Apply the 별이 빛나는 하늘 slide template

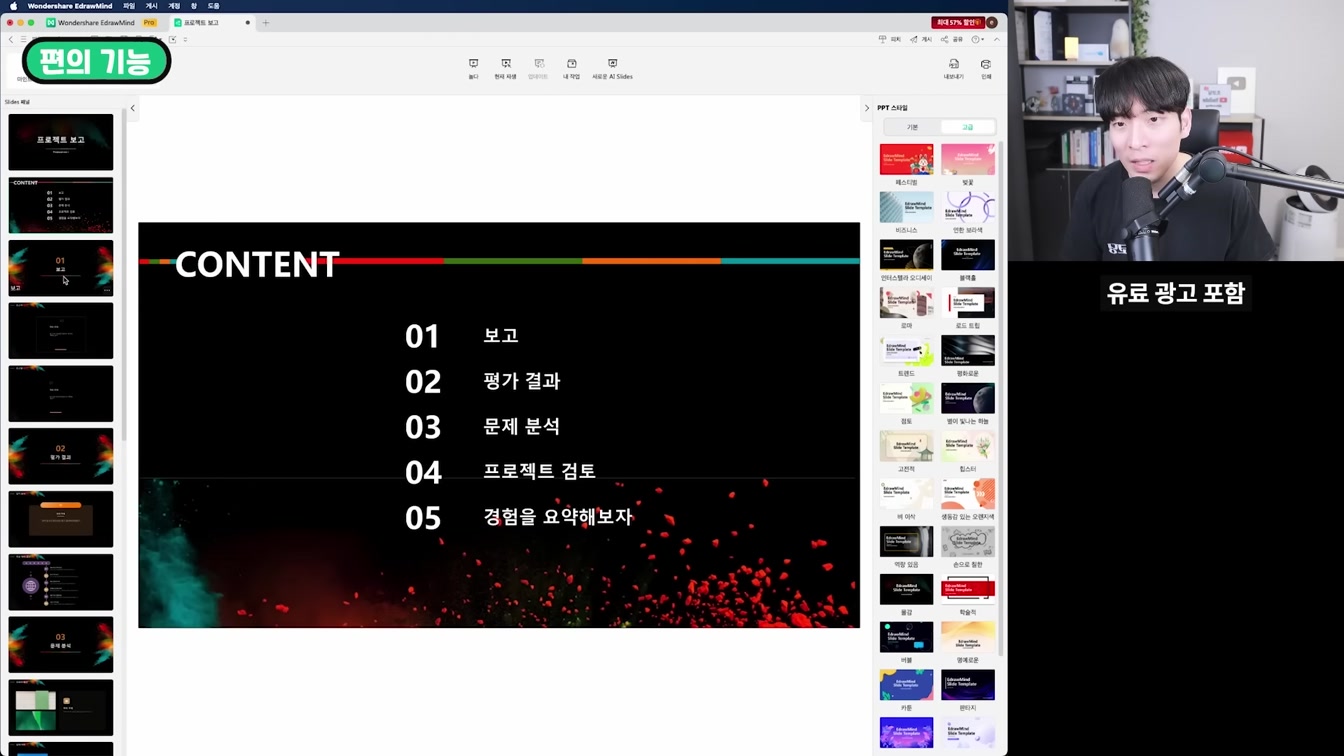click(968, 399)
